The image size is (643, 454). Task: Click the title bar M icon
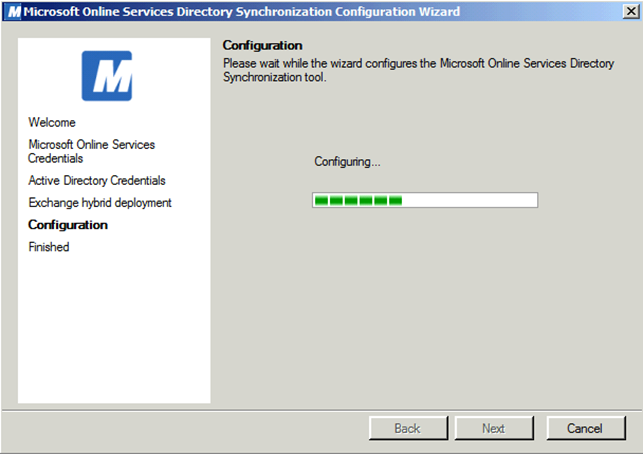coord(14,11)
